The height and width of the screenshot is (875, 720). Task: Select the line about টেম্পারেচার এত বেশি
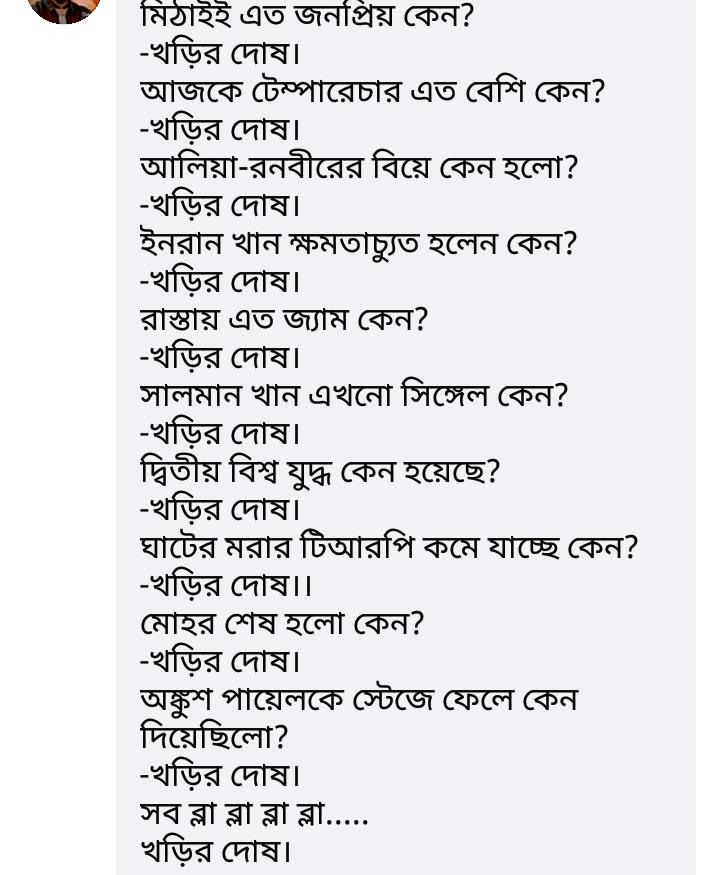[x=372, y=91]
